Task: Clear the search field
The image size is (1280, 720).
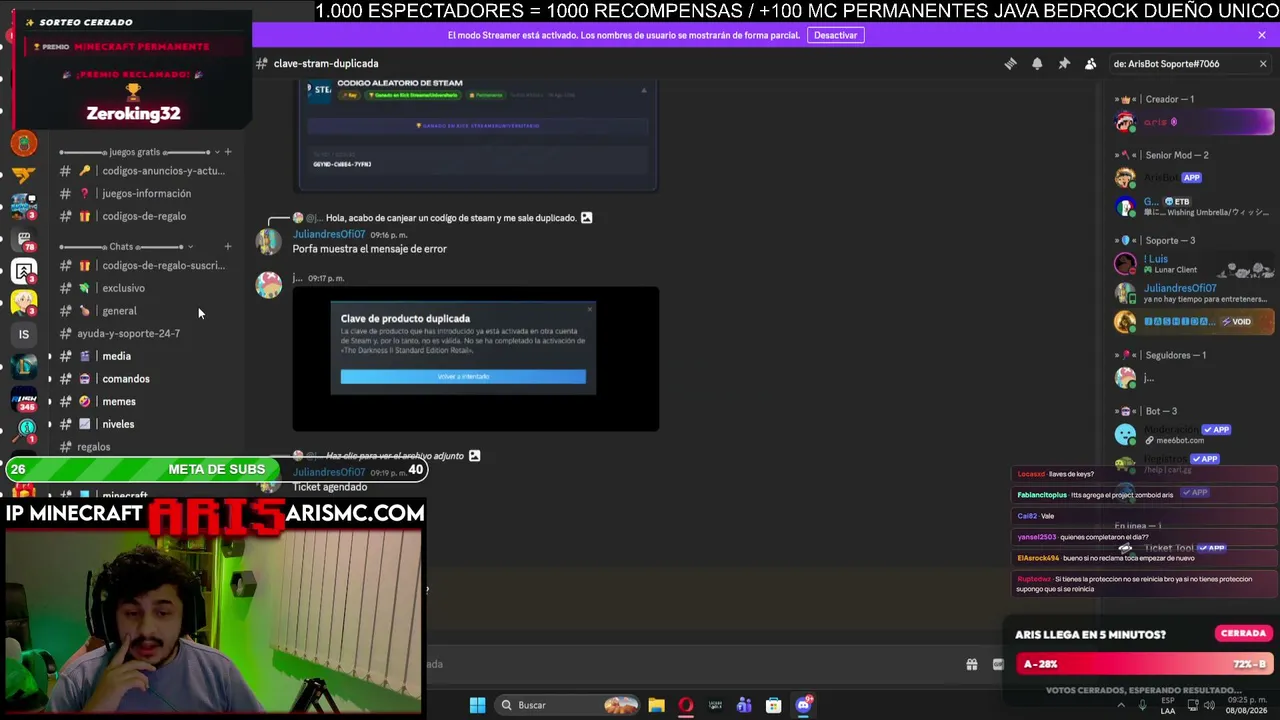Action: point(1263,64)
